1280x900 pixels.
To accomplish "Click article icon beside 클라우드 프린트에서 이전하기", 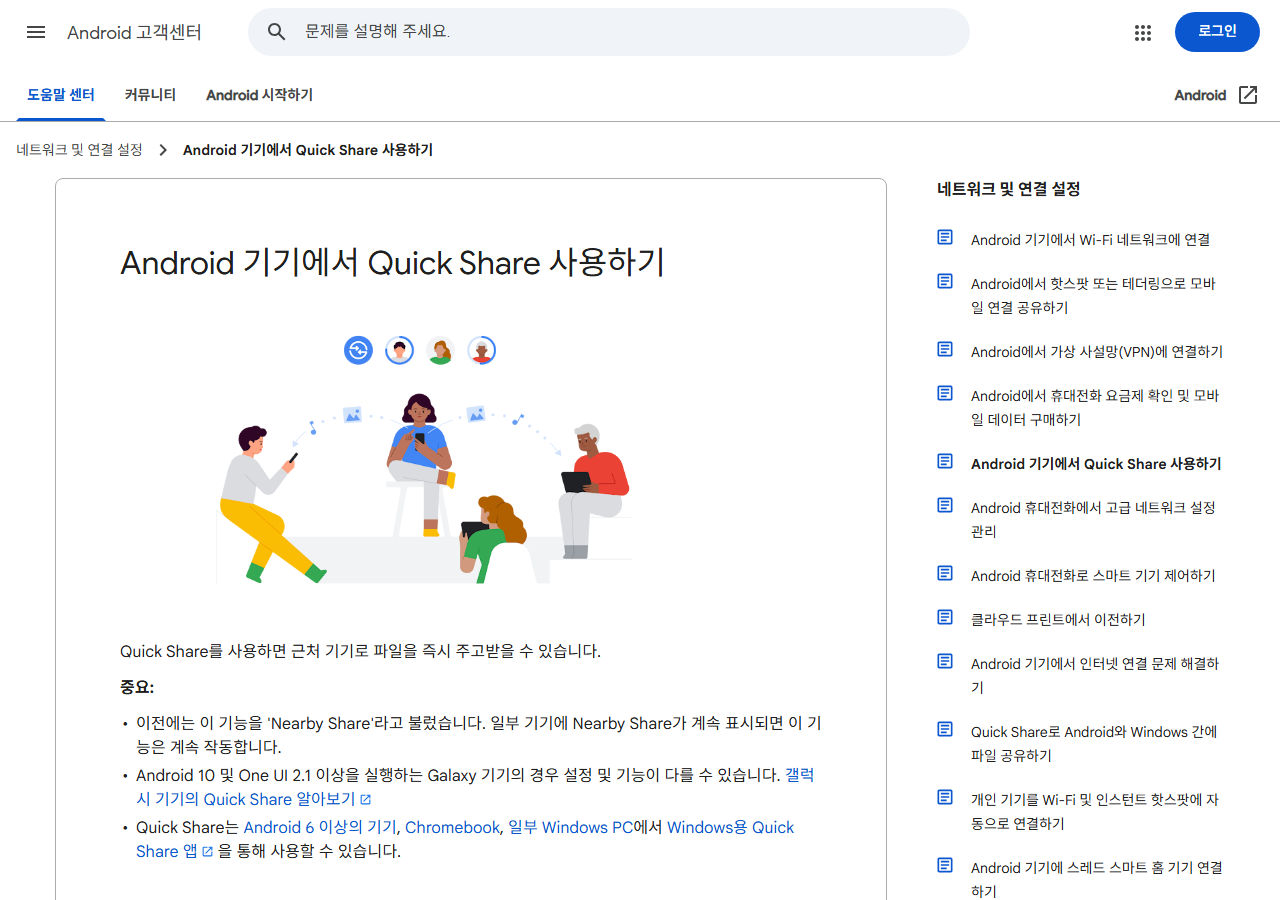I will coord(945,617).
